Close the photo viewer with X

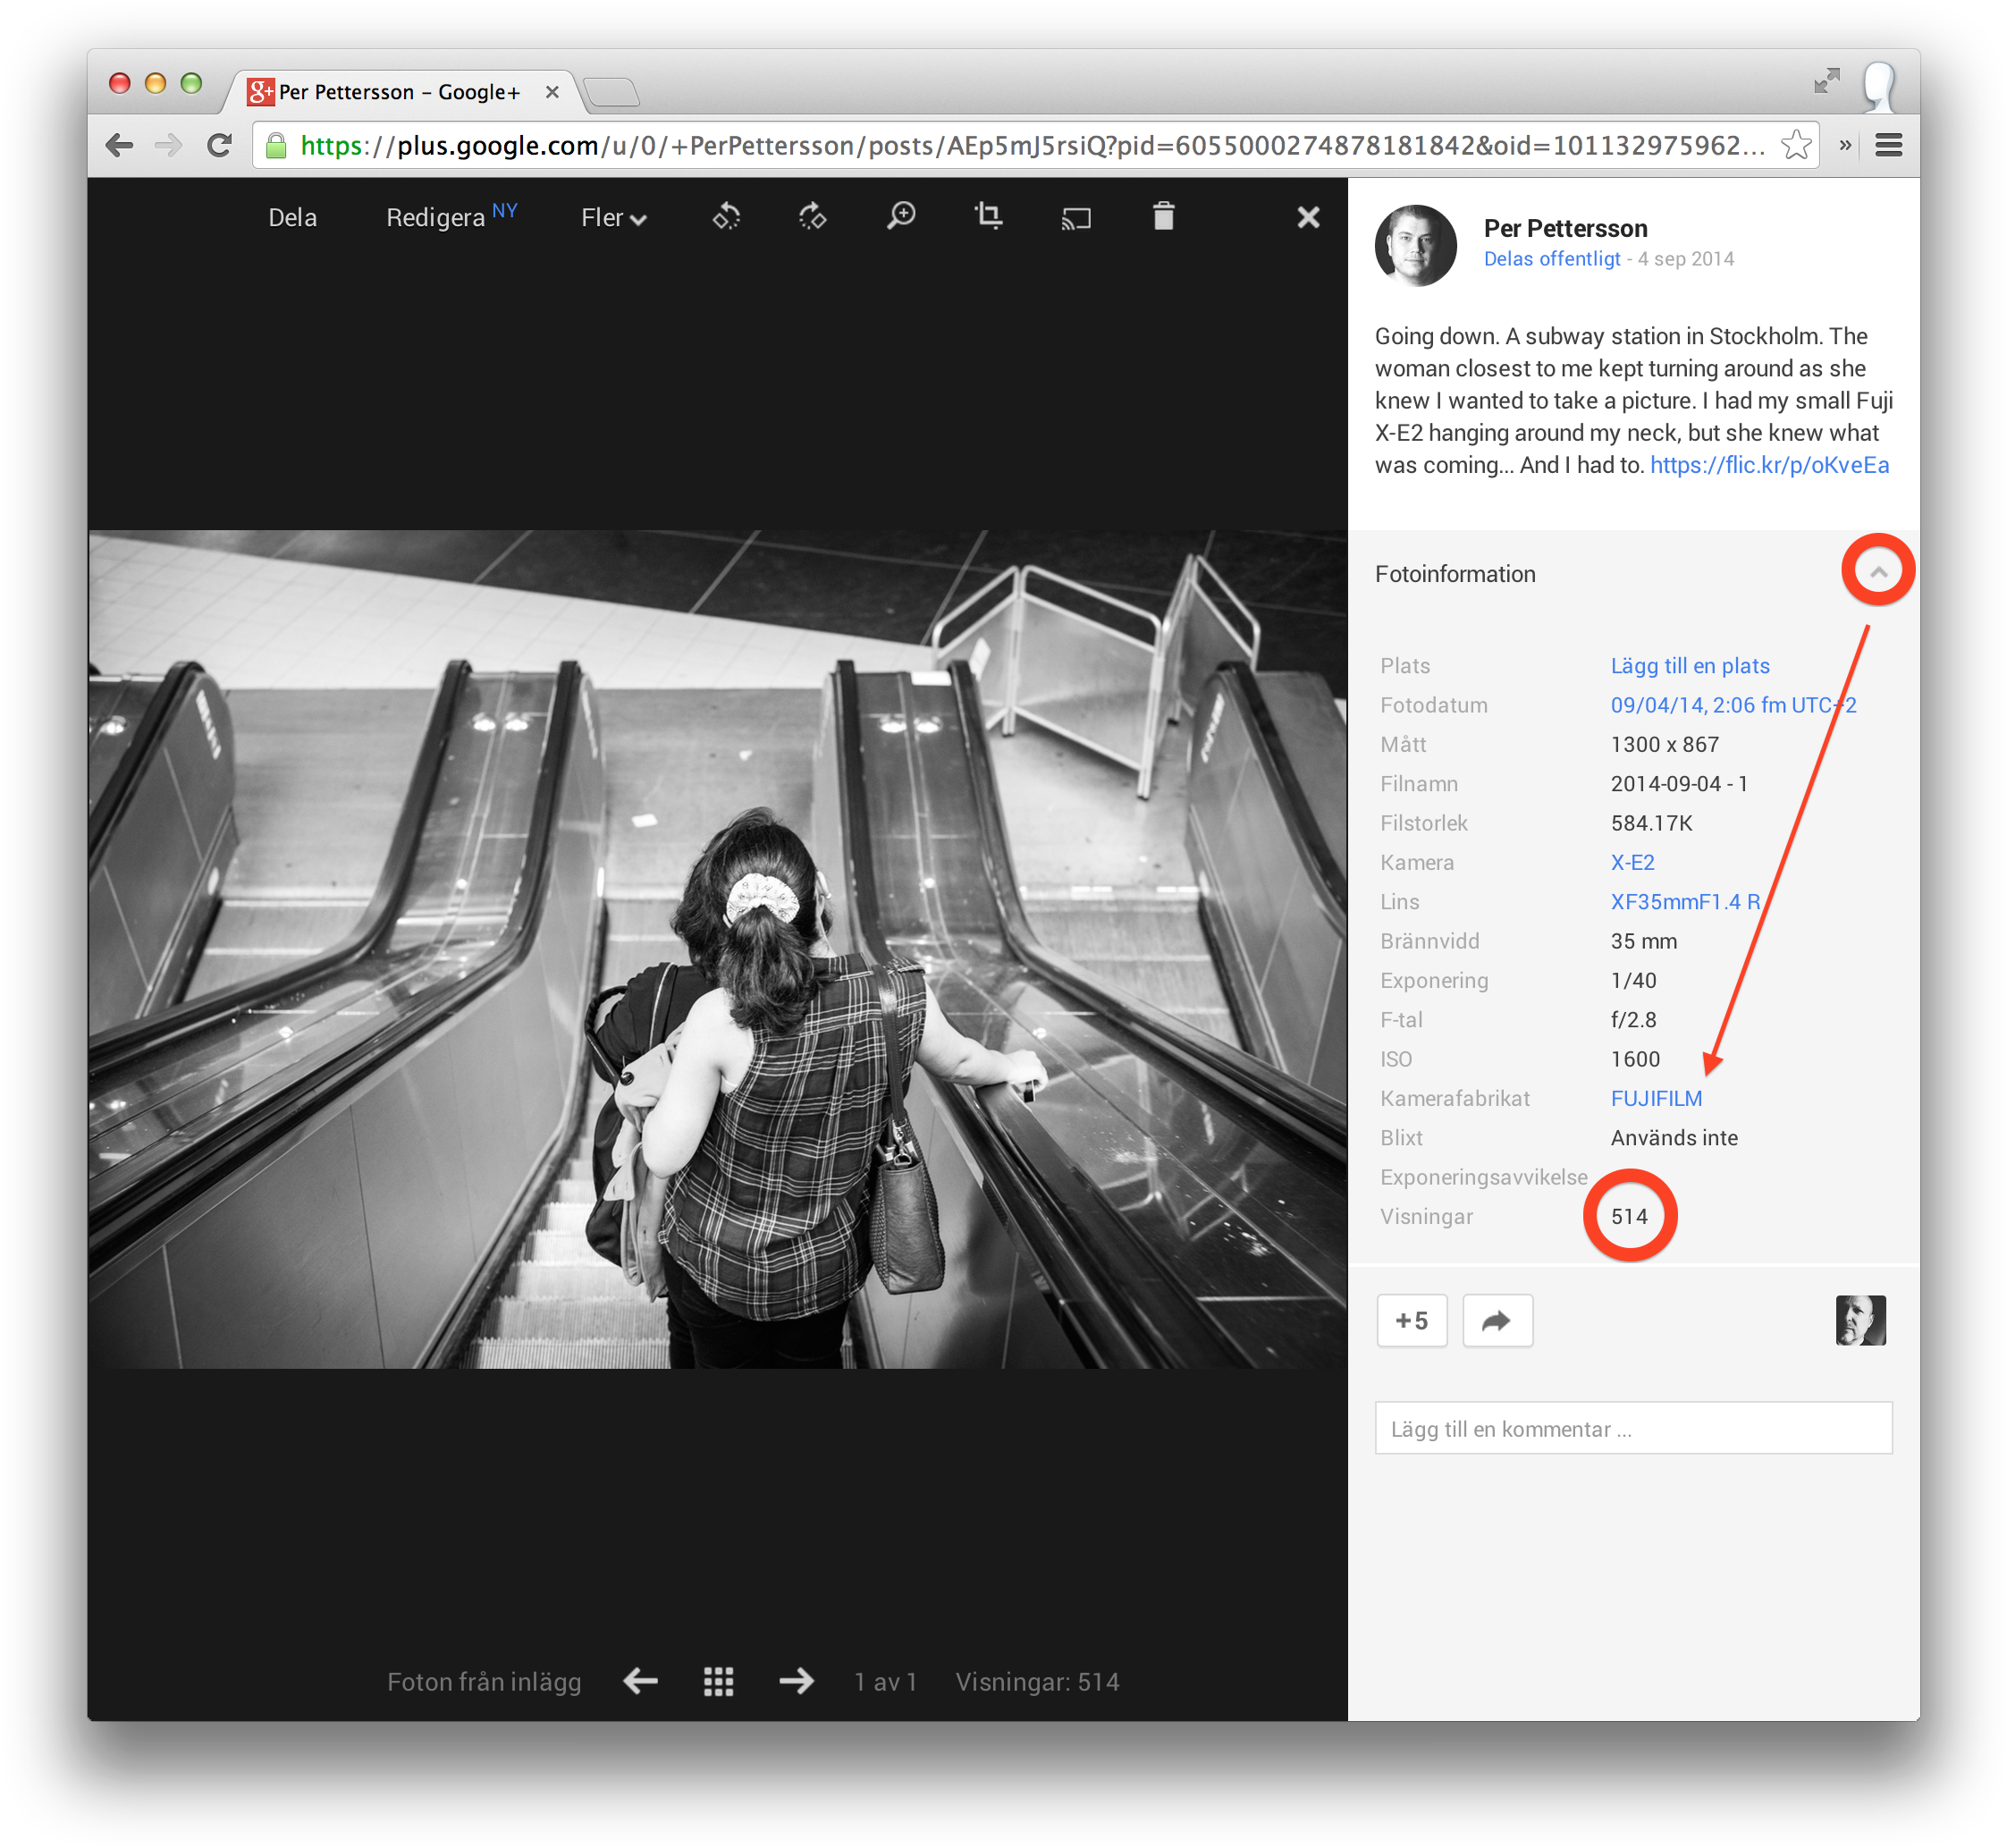(1308, 217)
